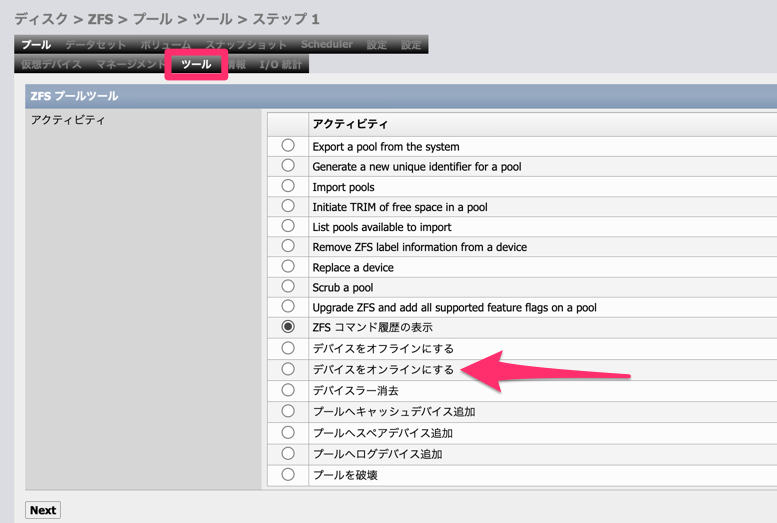Image resolution: width=777 pixels, height=523 pixels.
Task: Select the 'Scrub a pool' radio button
Action: [x=288, y=287]
